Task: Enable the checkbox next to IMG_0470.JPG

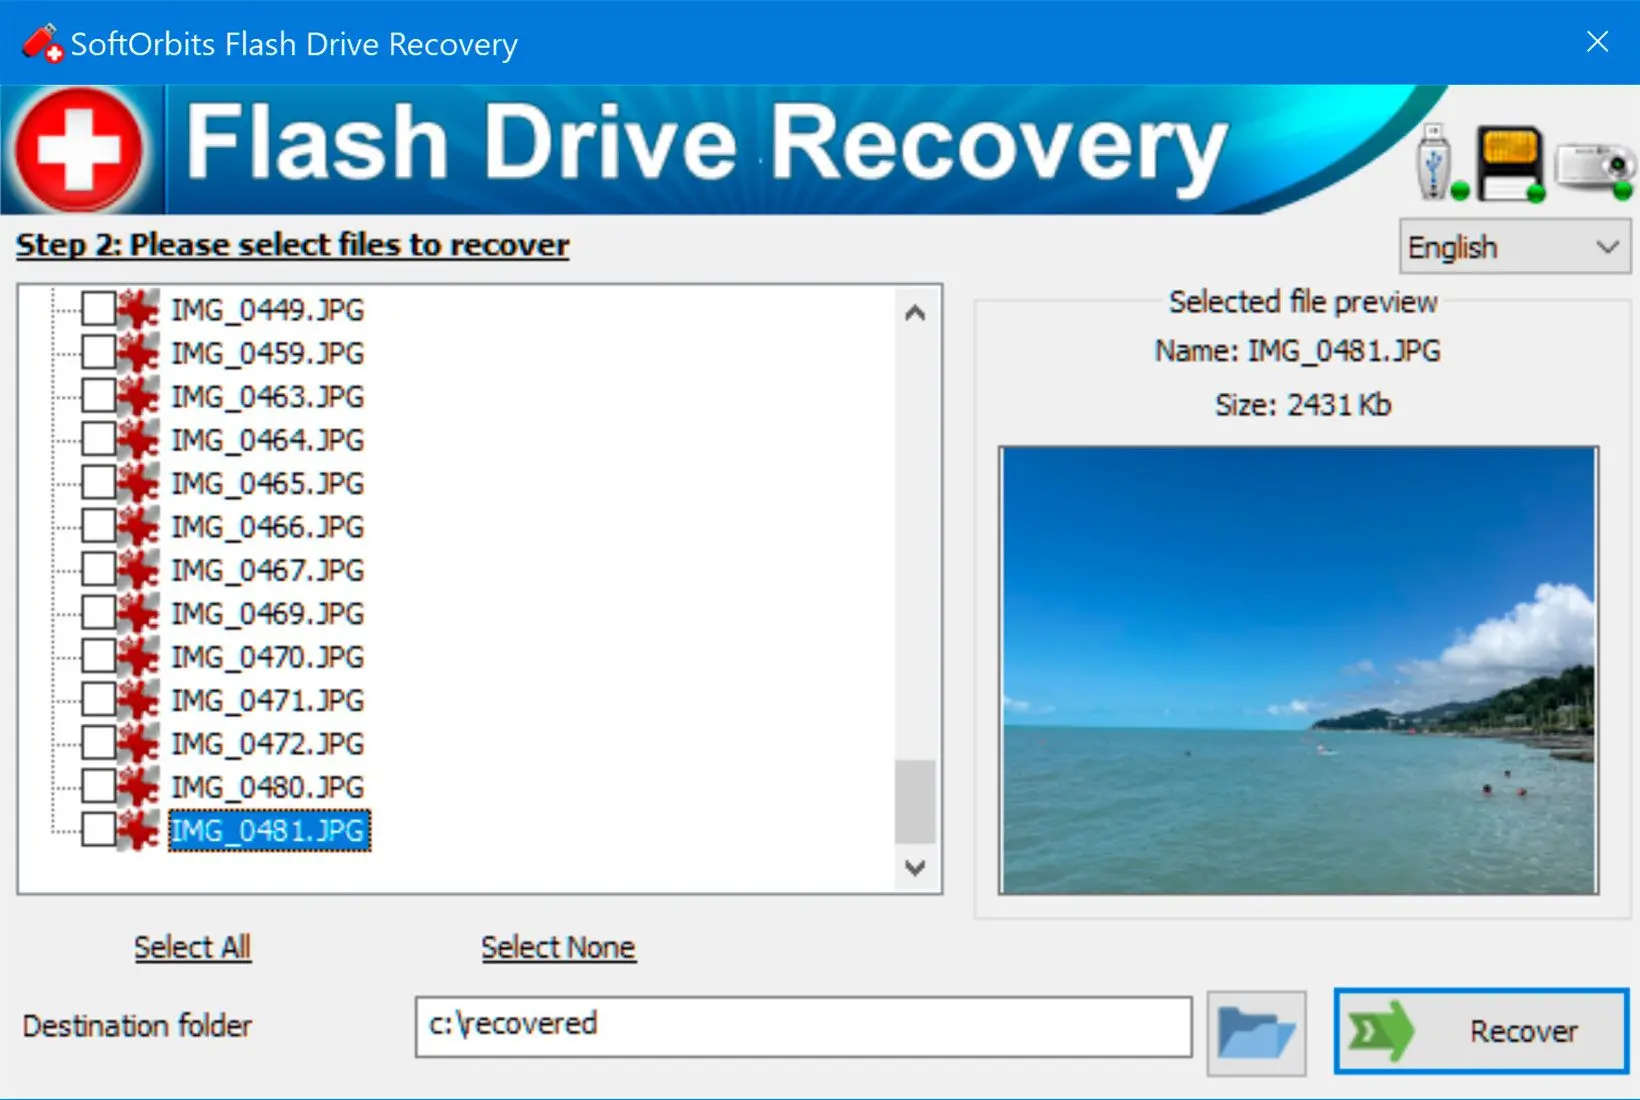Action: coord(98,657)
